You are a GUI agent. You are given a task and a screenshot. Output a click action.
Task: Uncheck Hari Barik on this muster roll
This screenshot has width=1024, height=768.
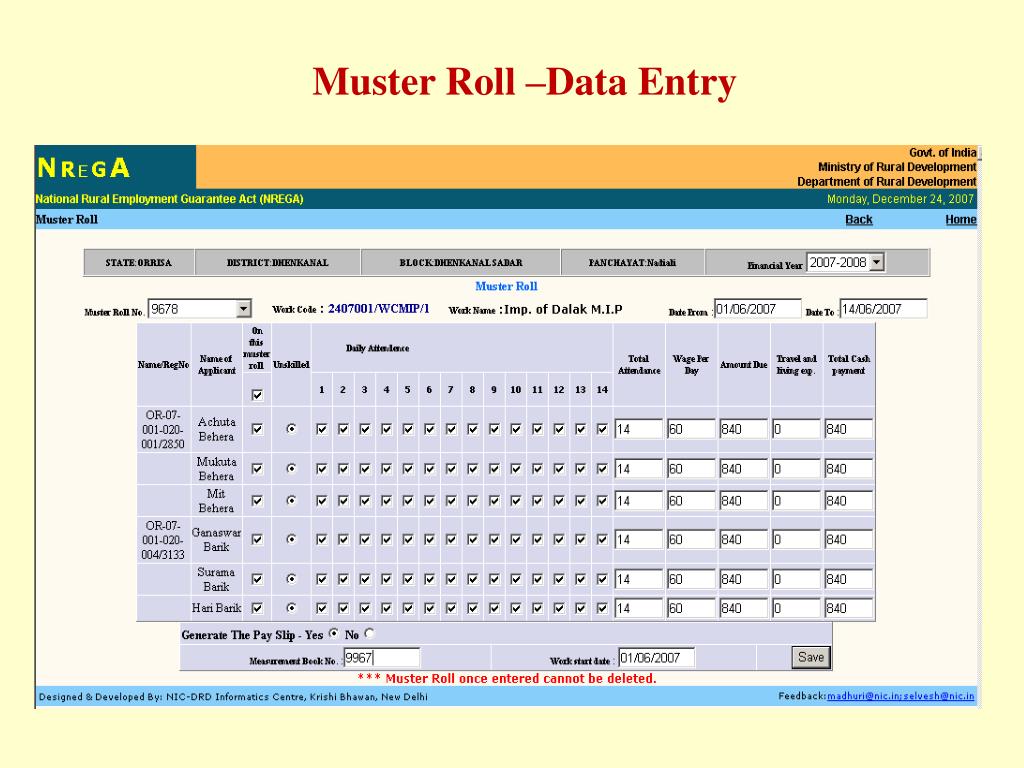(x=257, y=608)
